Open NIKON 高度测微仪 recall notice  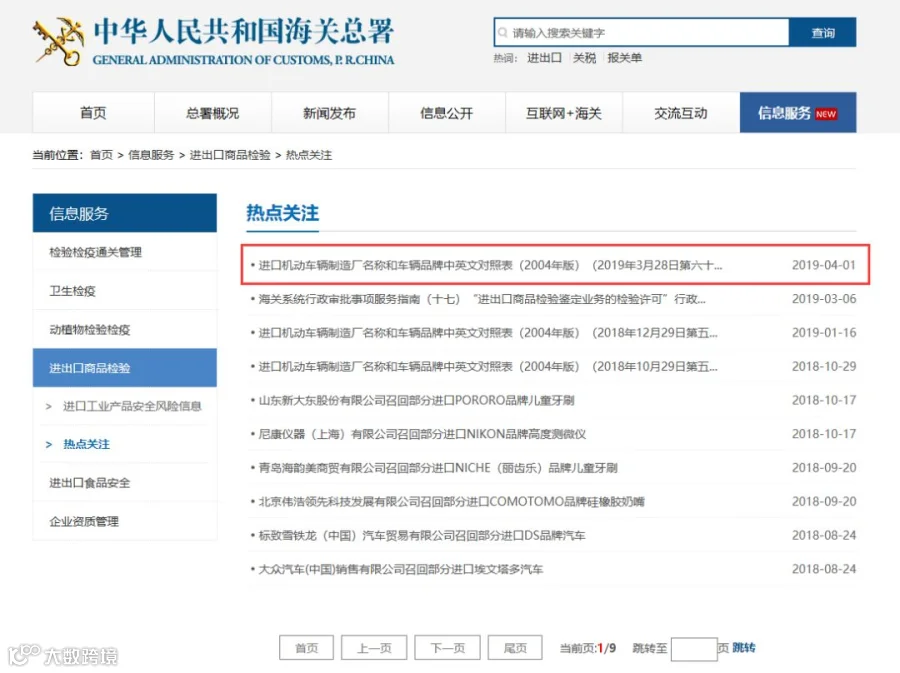click(422, 434)
